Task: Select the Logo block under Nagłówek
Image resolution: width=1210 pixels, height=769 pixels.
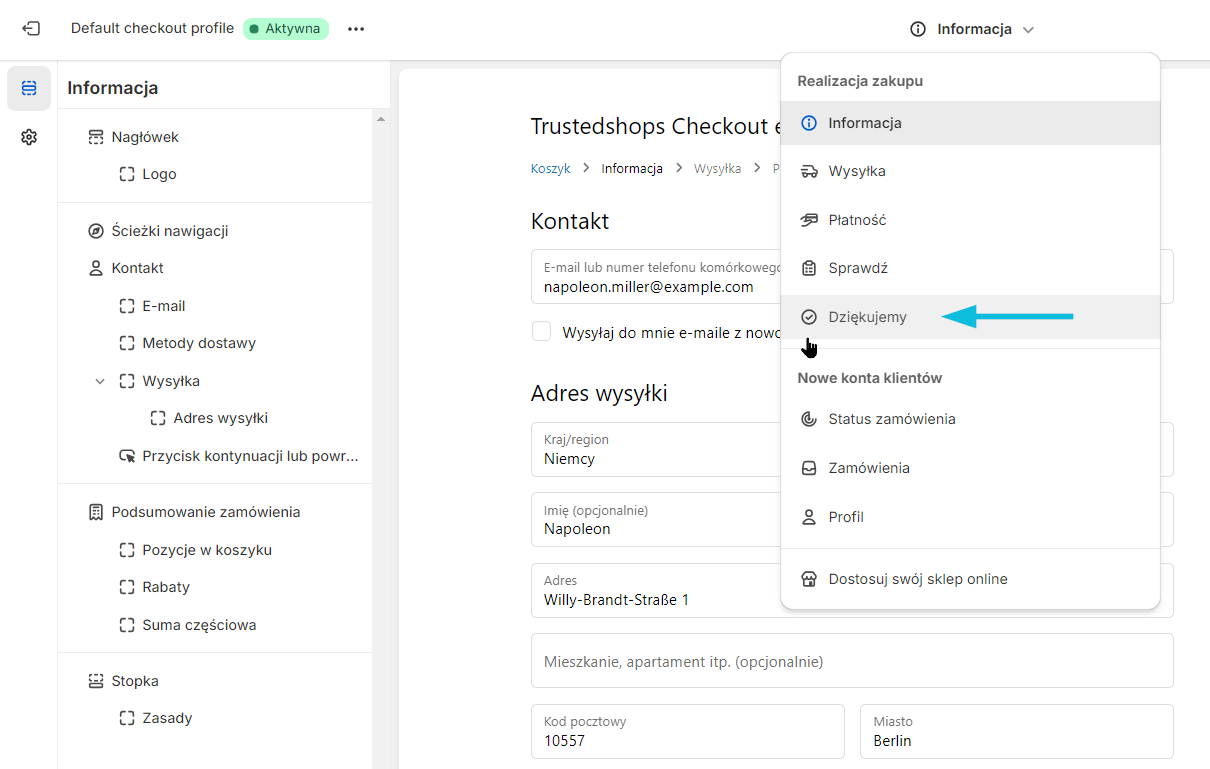Action: coord(159,174)
